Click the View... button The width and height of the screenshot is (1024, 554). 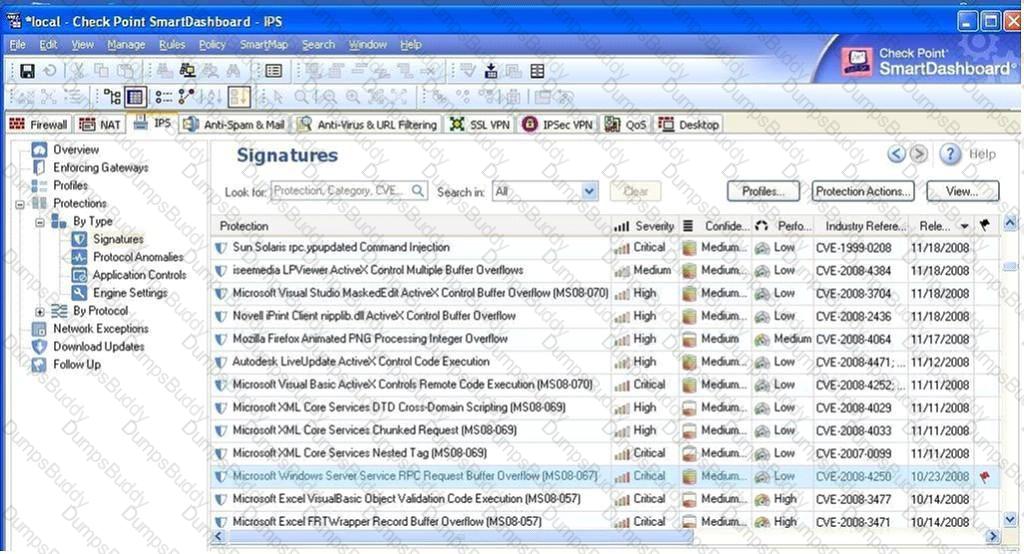click(x=962, y=191)
